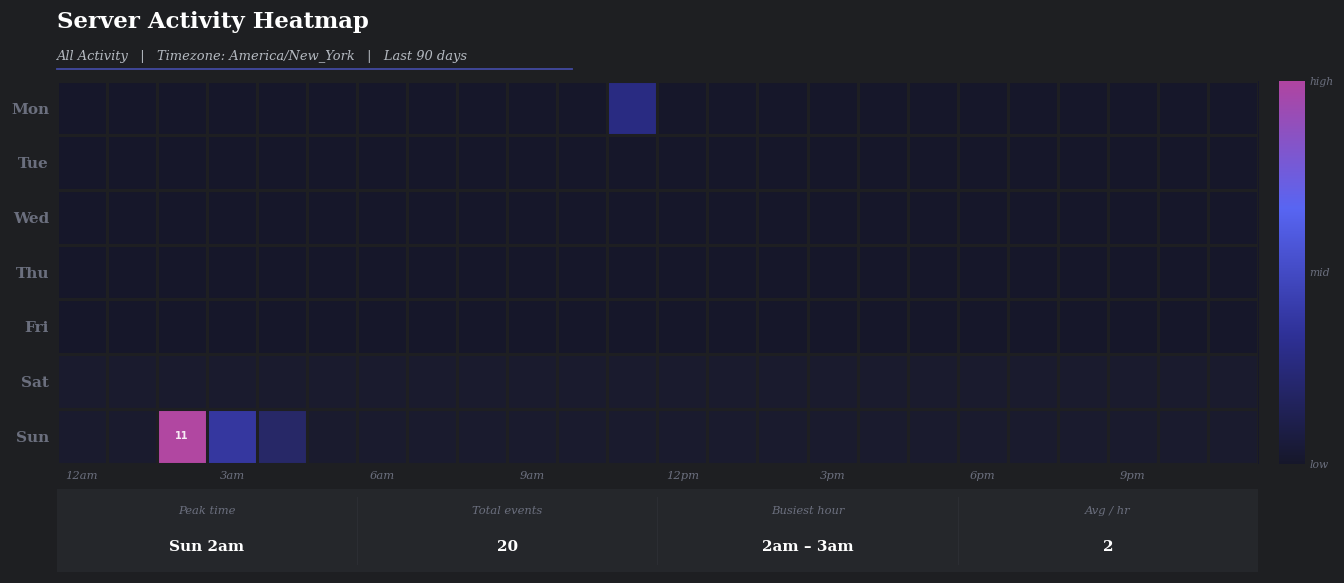Image resolution: width=1344 pixels, height=583 pixels.
Task: Select the mid label on color scale
Action: click(x=1319, y=271)
